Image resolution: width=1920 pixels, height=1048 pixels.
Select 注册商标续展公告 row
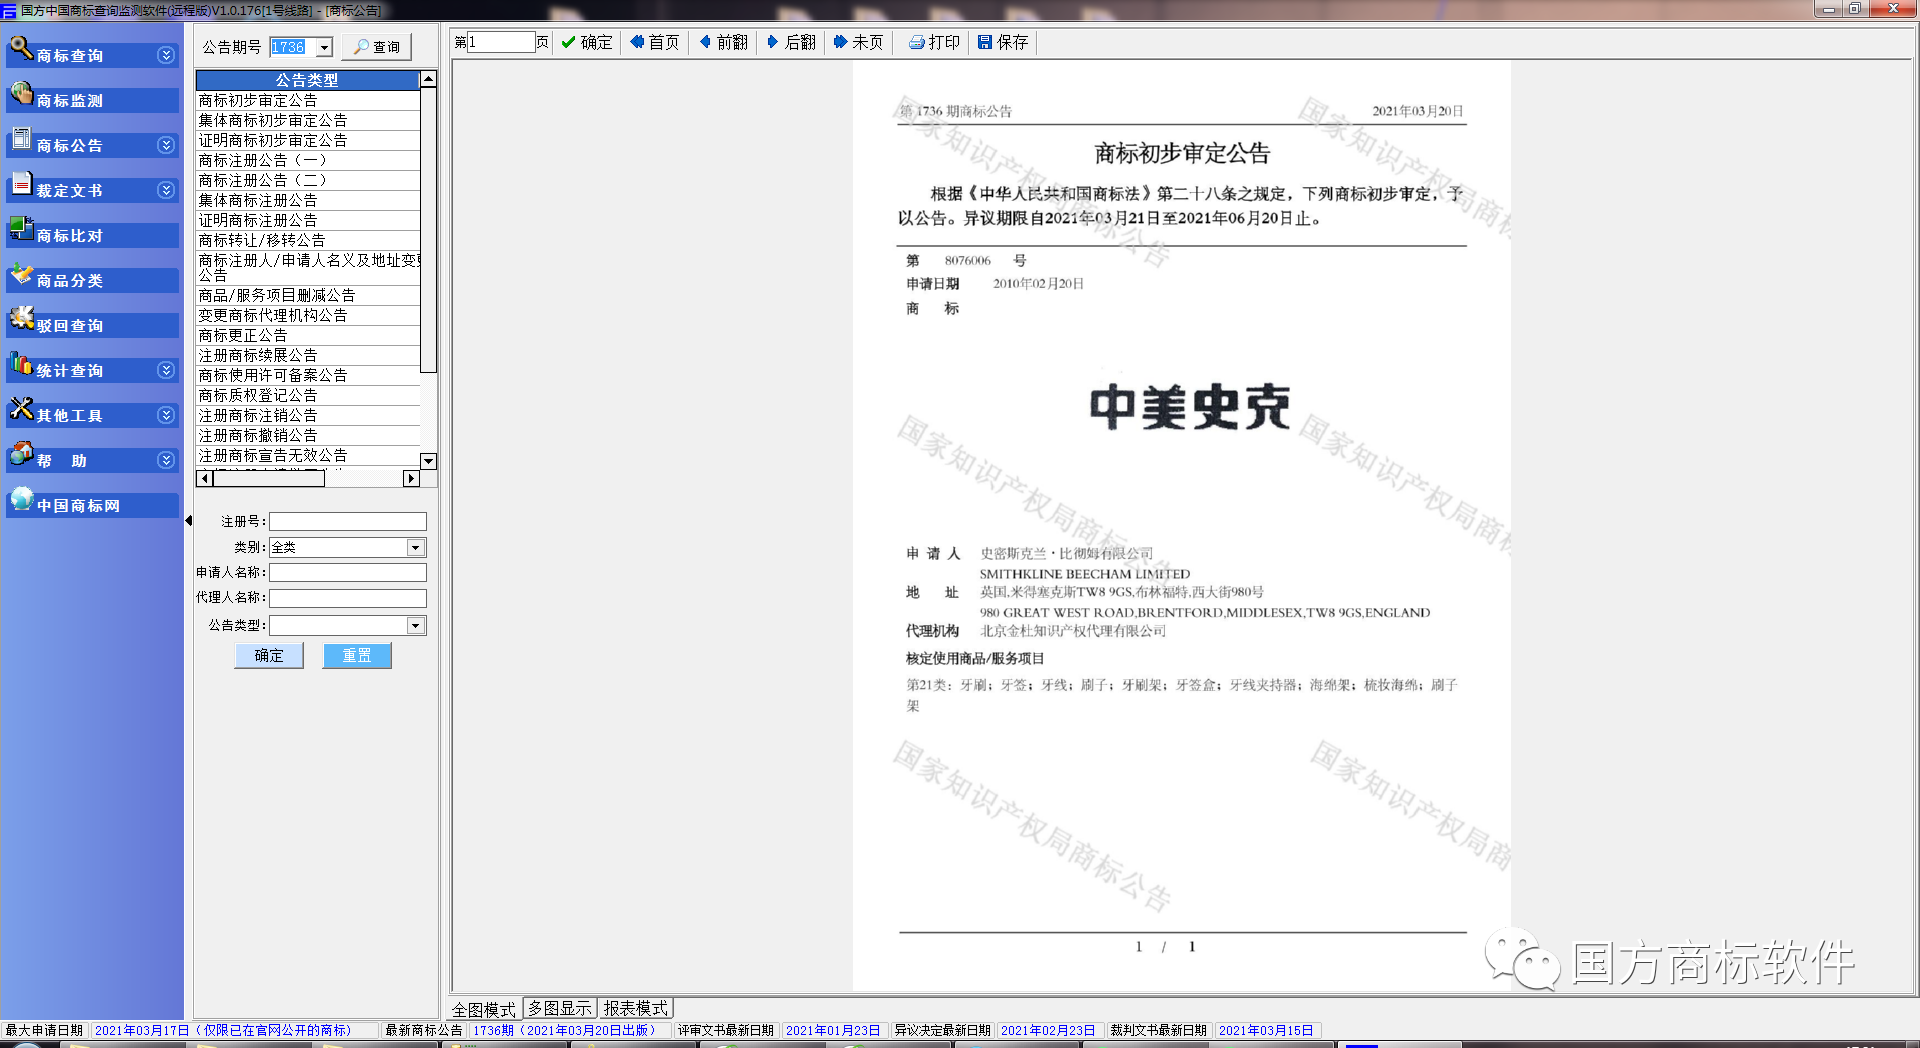click(308, 355)
